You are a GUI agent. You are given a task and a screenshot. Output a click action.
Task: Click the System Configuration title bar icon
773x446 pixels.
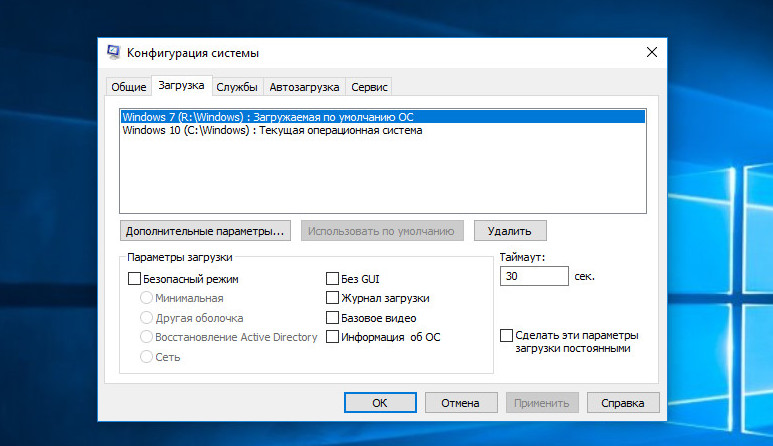(x=114, y=52)
